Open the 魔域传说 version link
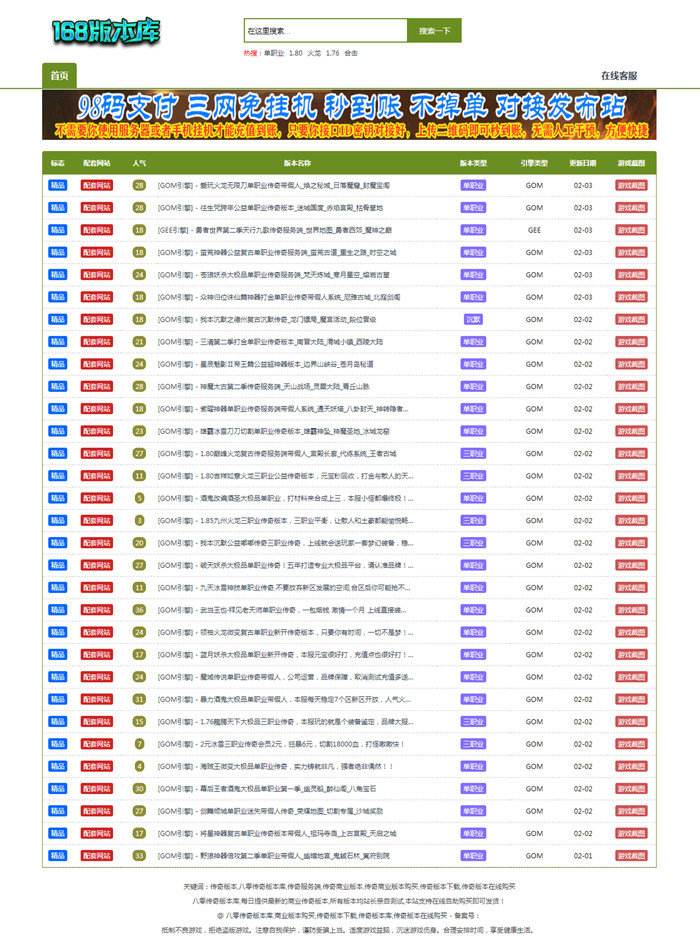The height and width of the screenshot is (943, 700). pos(286,677)
